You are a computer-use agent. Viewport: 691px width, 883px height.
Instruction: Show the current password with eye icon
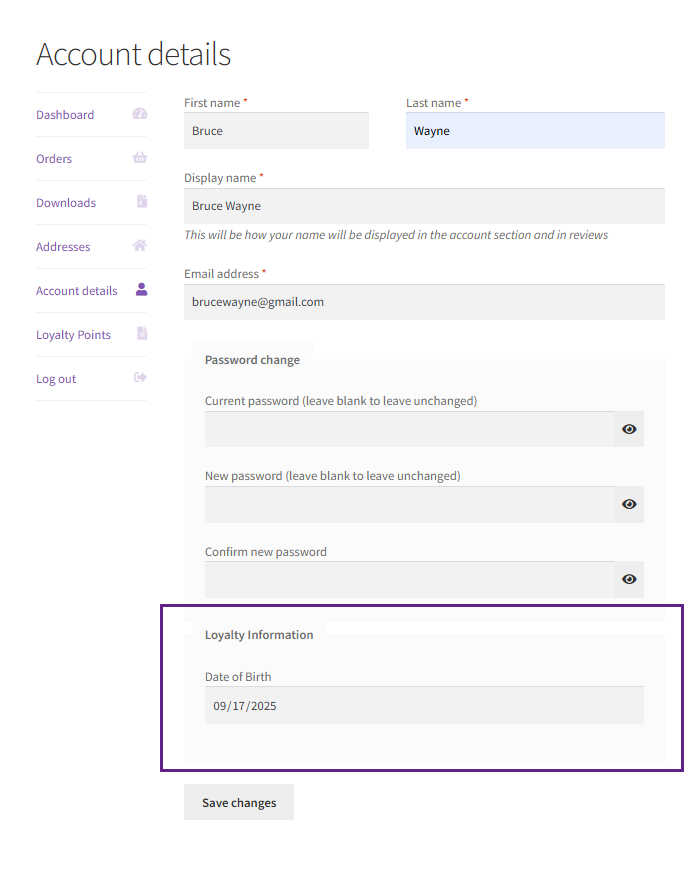coord(629,429)
